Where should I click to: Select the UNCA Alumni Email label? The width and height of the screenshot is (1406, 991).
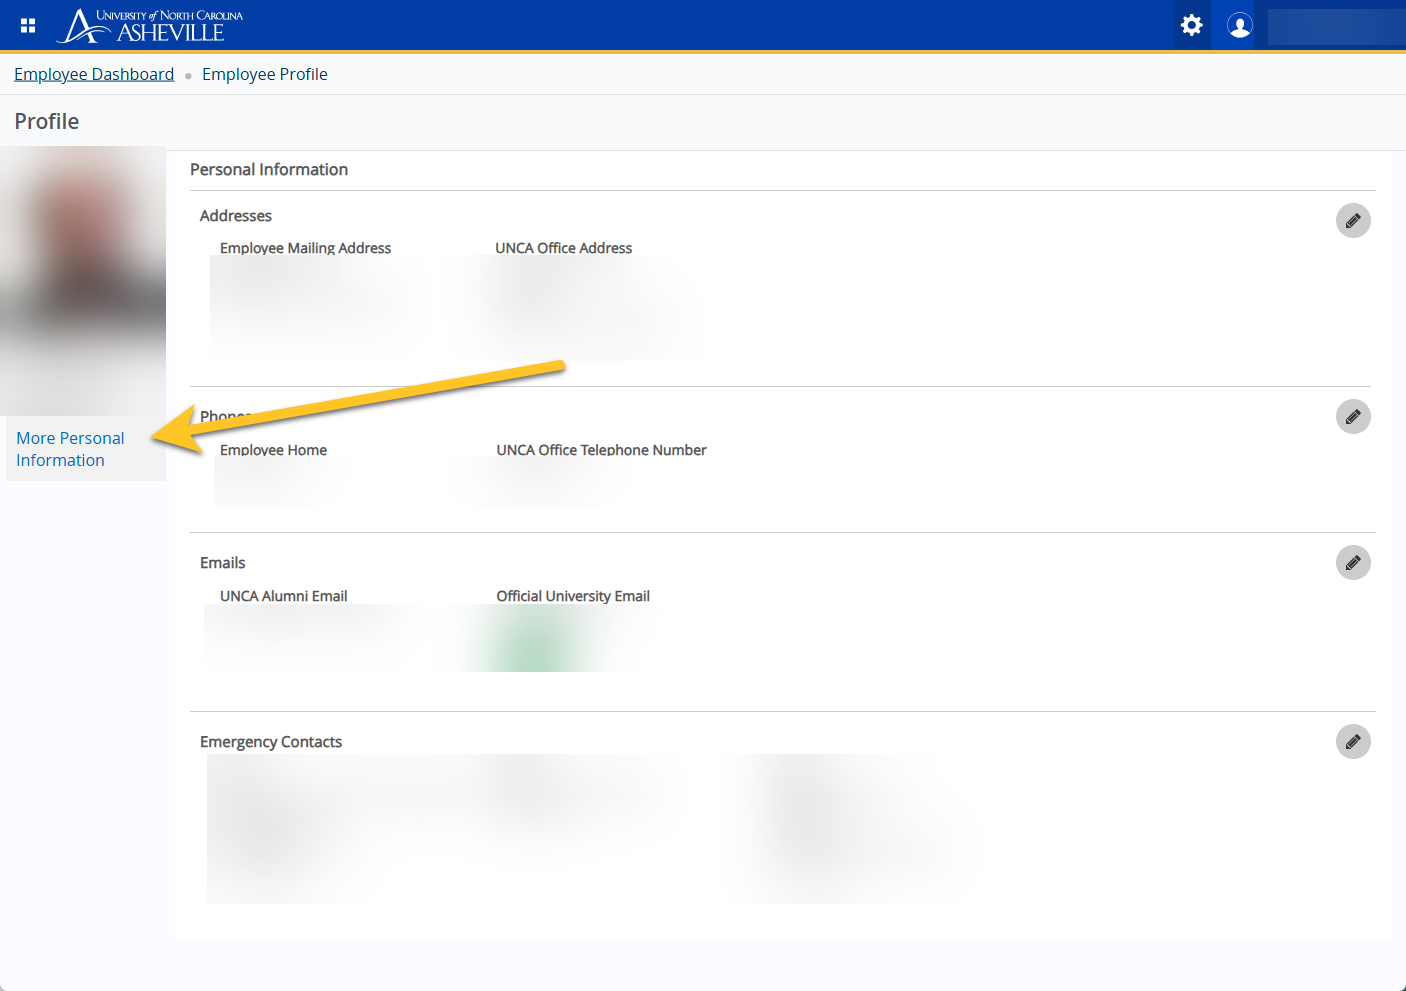click(283, 596)
